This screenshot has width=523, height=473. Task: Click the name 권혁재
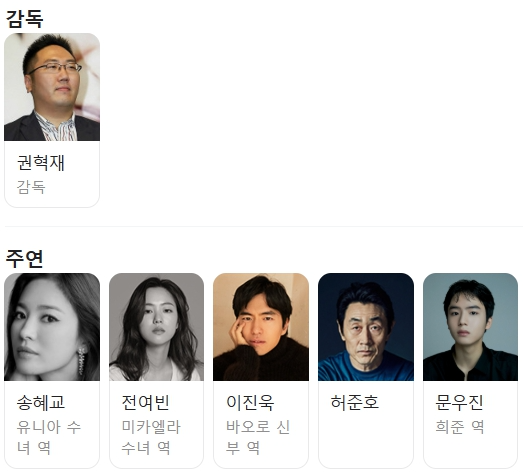41,163
